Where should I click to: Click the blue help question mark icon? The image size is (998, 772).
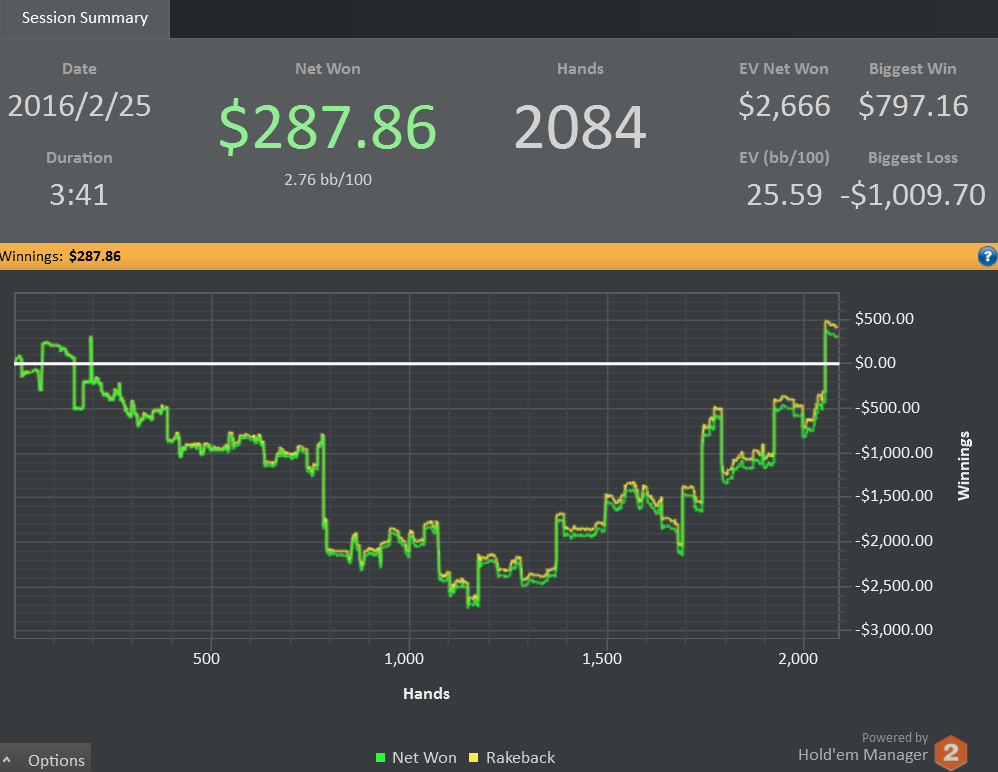(x=987, y=256)
